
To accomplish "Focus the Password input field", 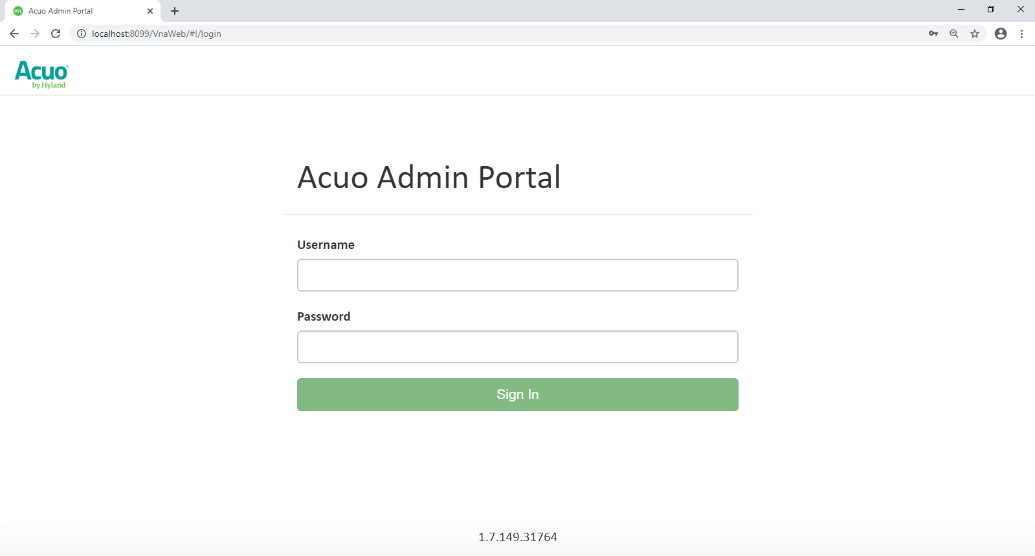I will pos(517,347).
